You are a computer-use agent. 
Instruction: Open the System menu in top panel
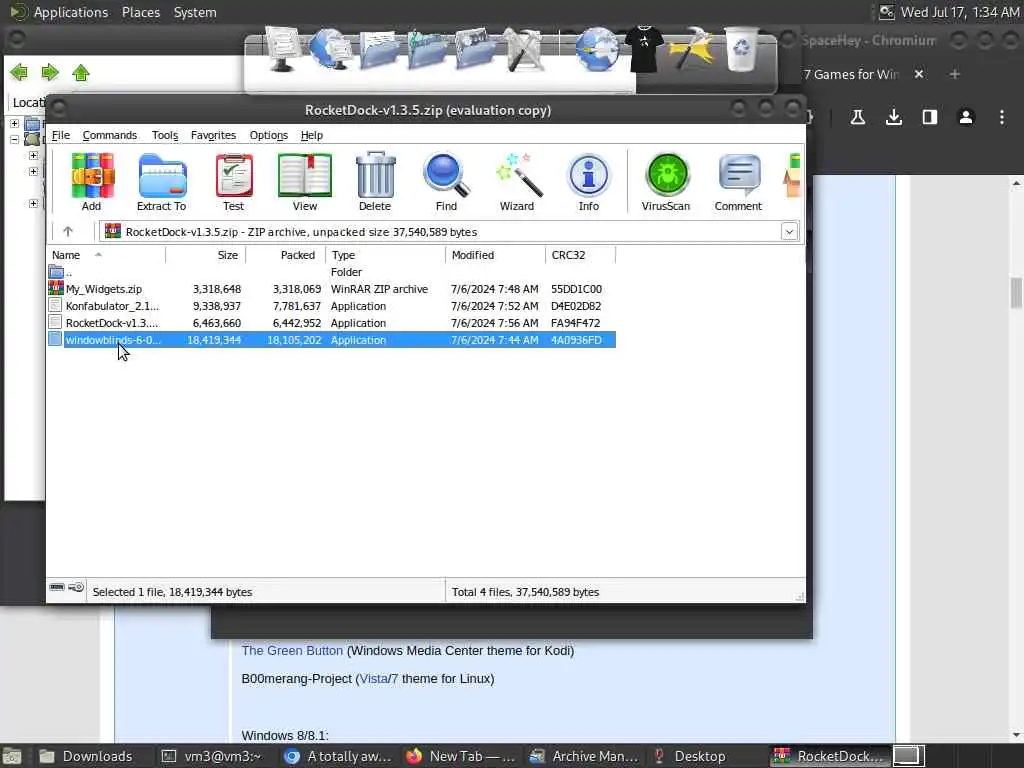pos(195,12)
